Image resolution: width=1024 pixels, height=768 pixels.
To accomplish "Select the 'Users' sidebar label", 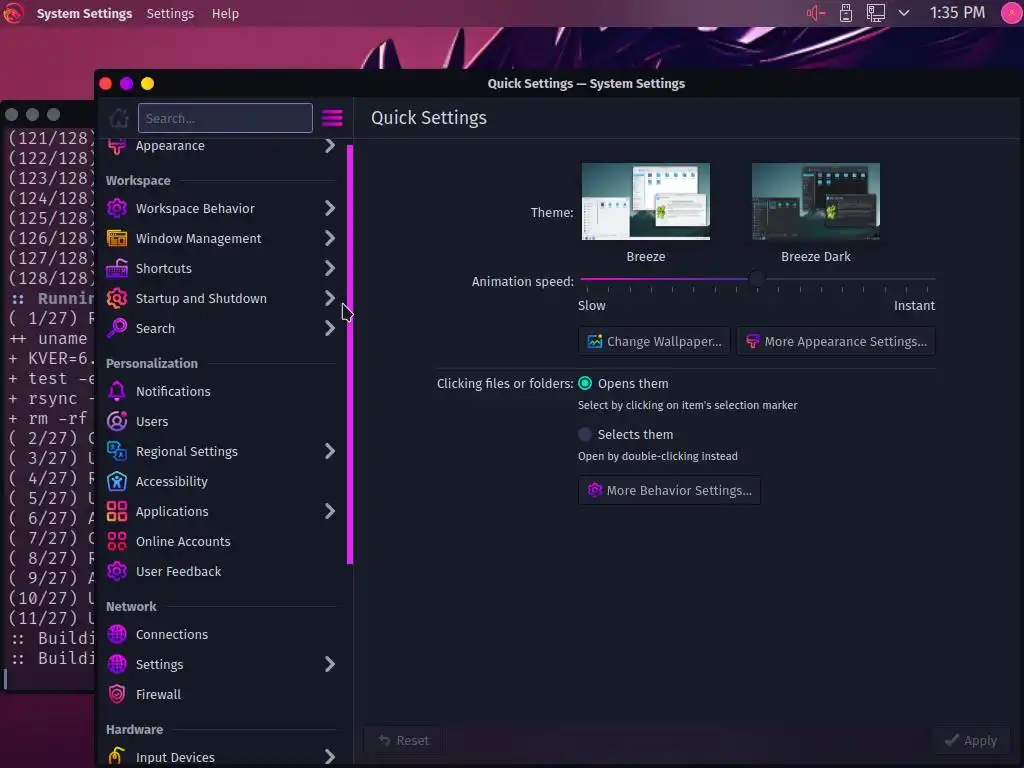I will click(x=152, y=421).
